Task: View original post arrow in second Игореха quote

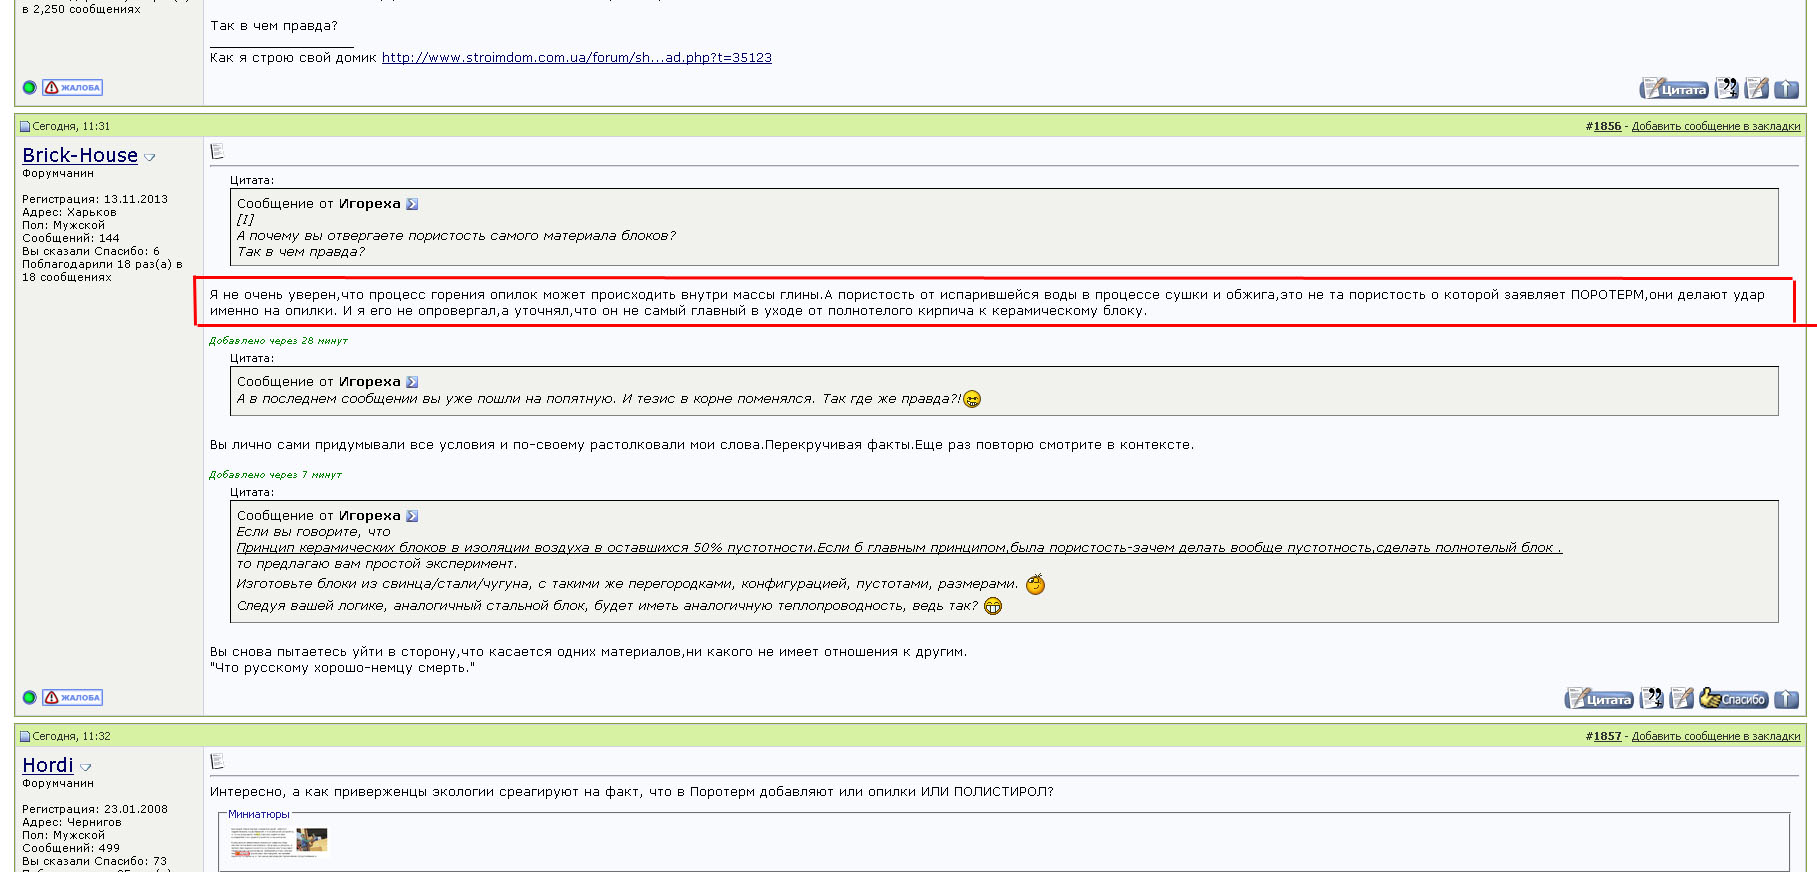Action: click(412, 382)
